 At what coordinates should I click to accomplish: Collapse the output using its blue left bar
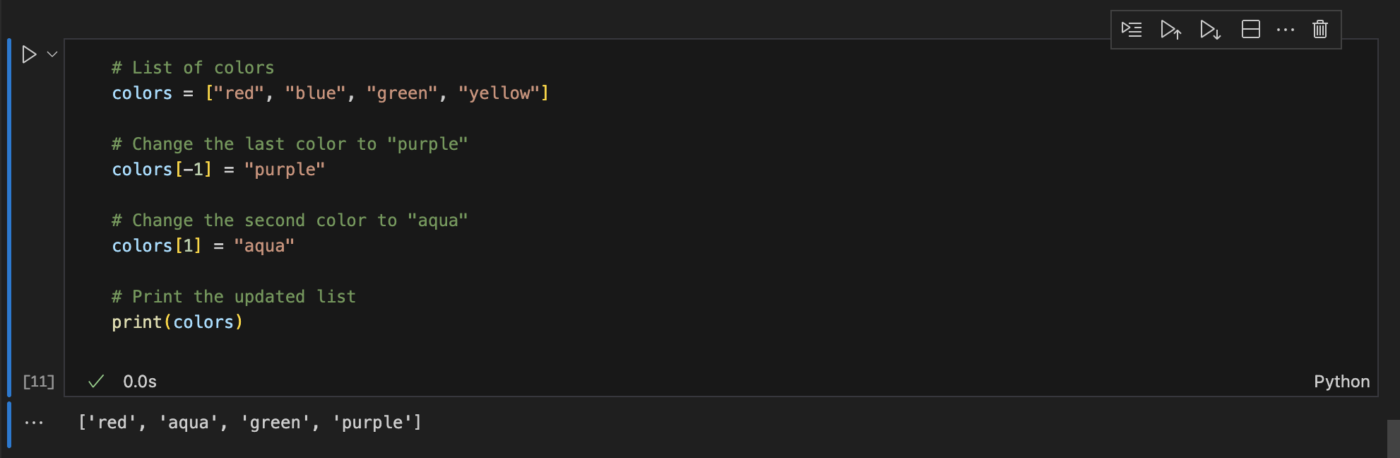click(x=9, y=424)
